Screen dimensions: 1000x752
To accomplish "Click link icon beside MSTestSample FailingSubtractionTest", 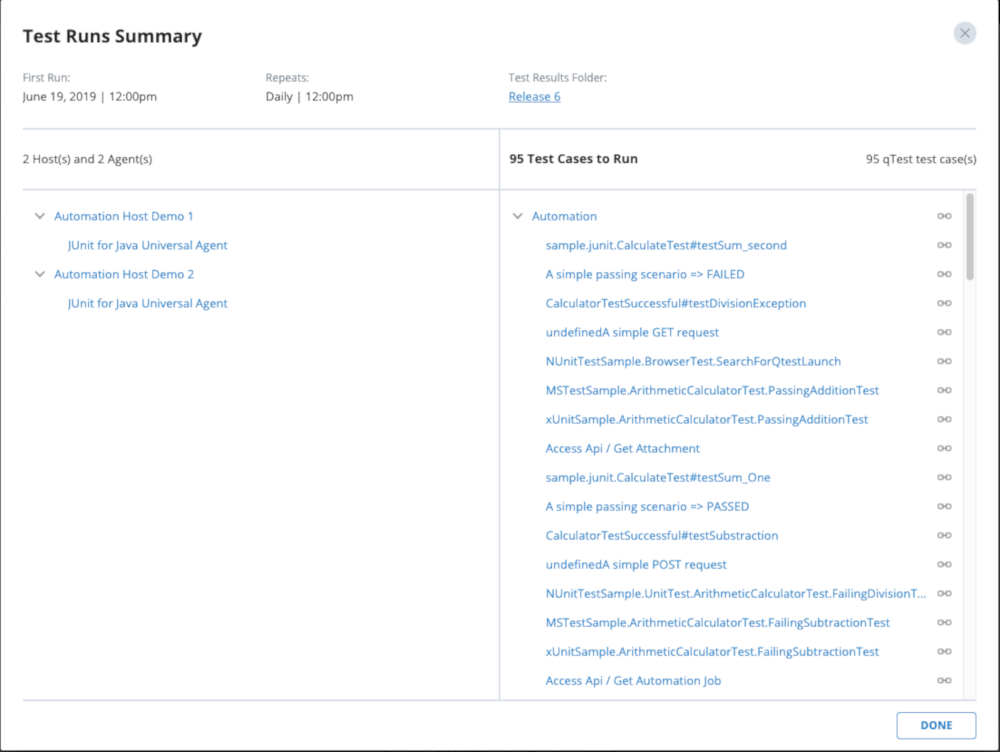I will pyautogui.click(x=943, y=622).
